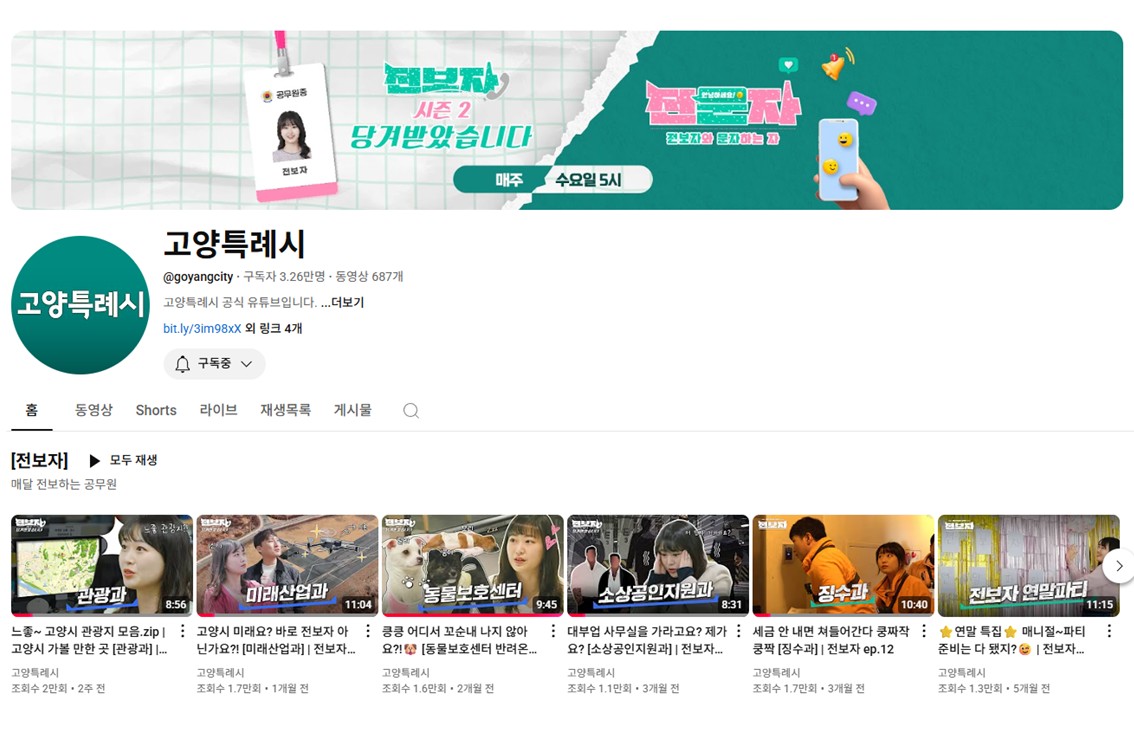Click the 매달 전보하는 공무원 playlist description

pos(64,484)
